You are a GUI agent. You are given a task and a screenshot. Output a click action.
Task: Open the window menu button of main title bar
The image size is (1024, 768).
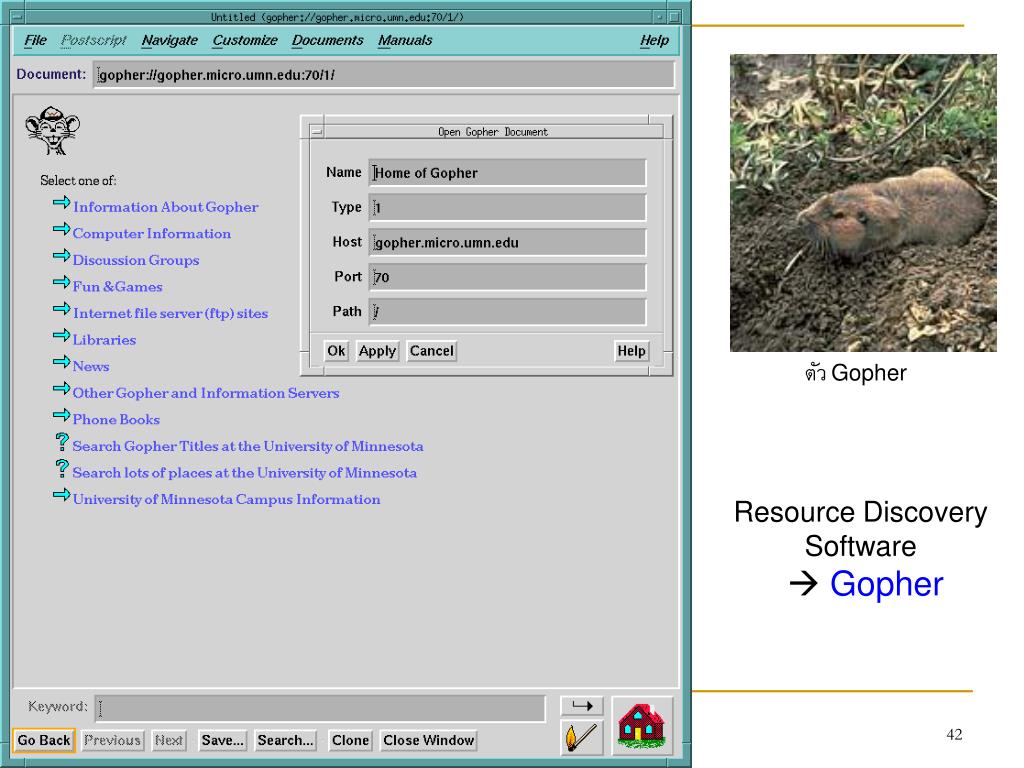(x=18, y=17)
